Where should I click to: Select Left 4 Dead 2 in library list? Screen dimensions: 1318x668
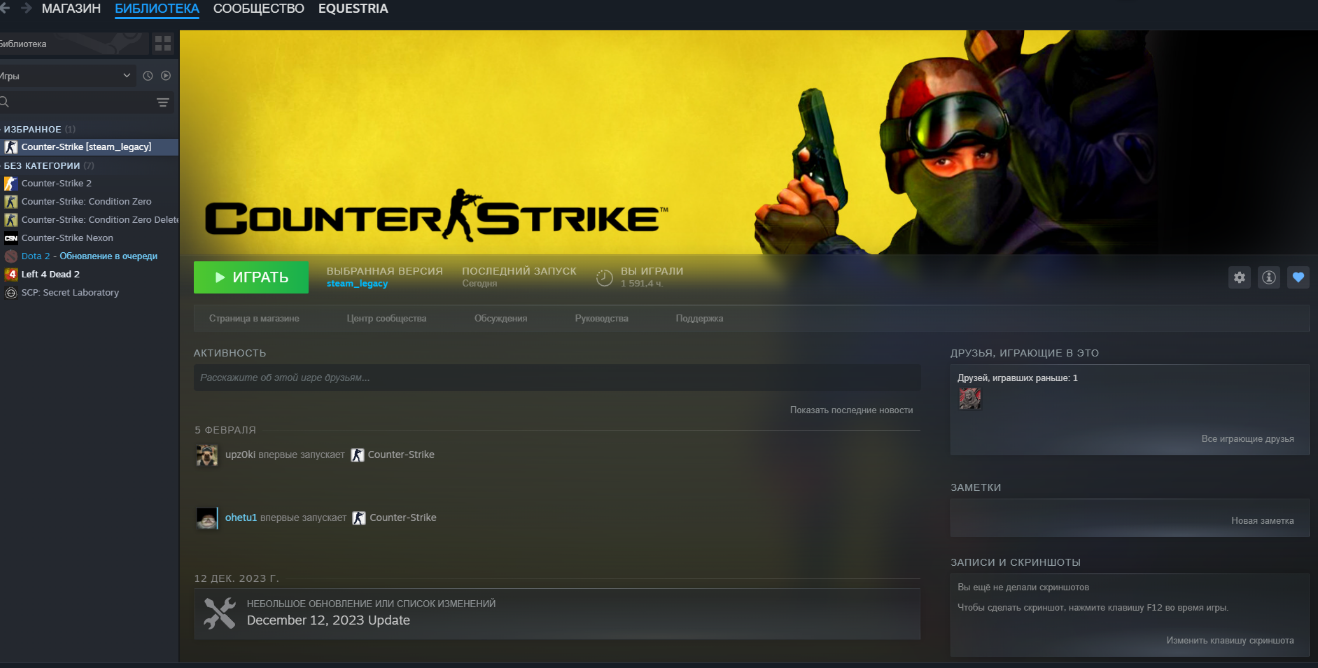tap(50, 274)
